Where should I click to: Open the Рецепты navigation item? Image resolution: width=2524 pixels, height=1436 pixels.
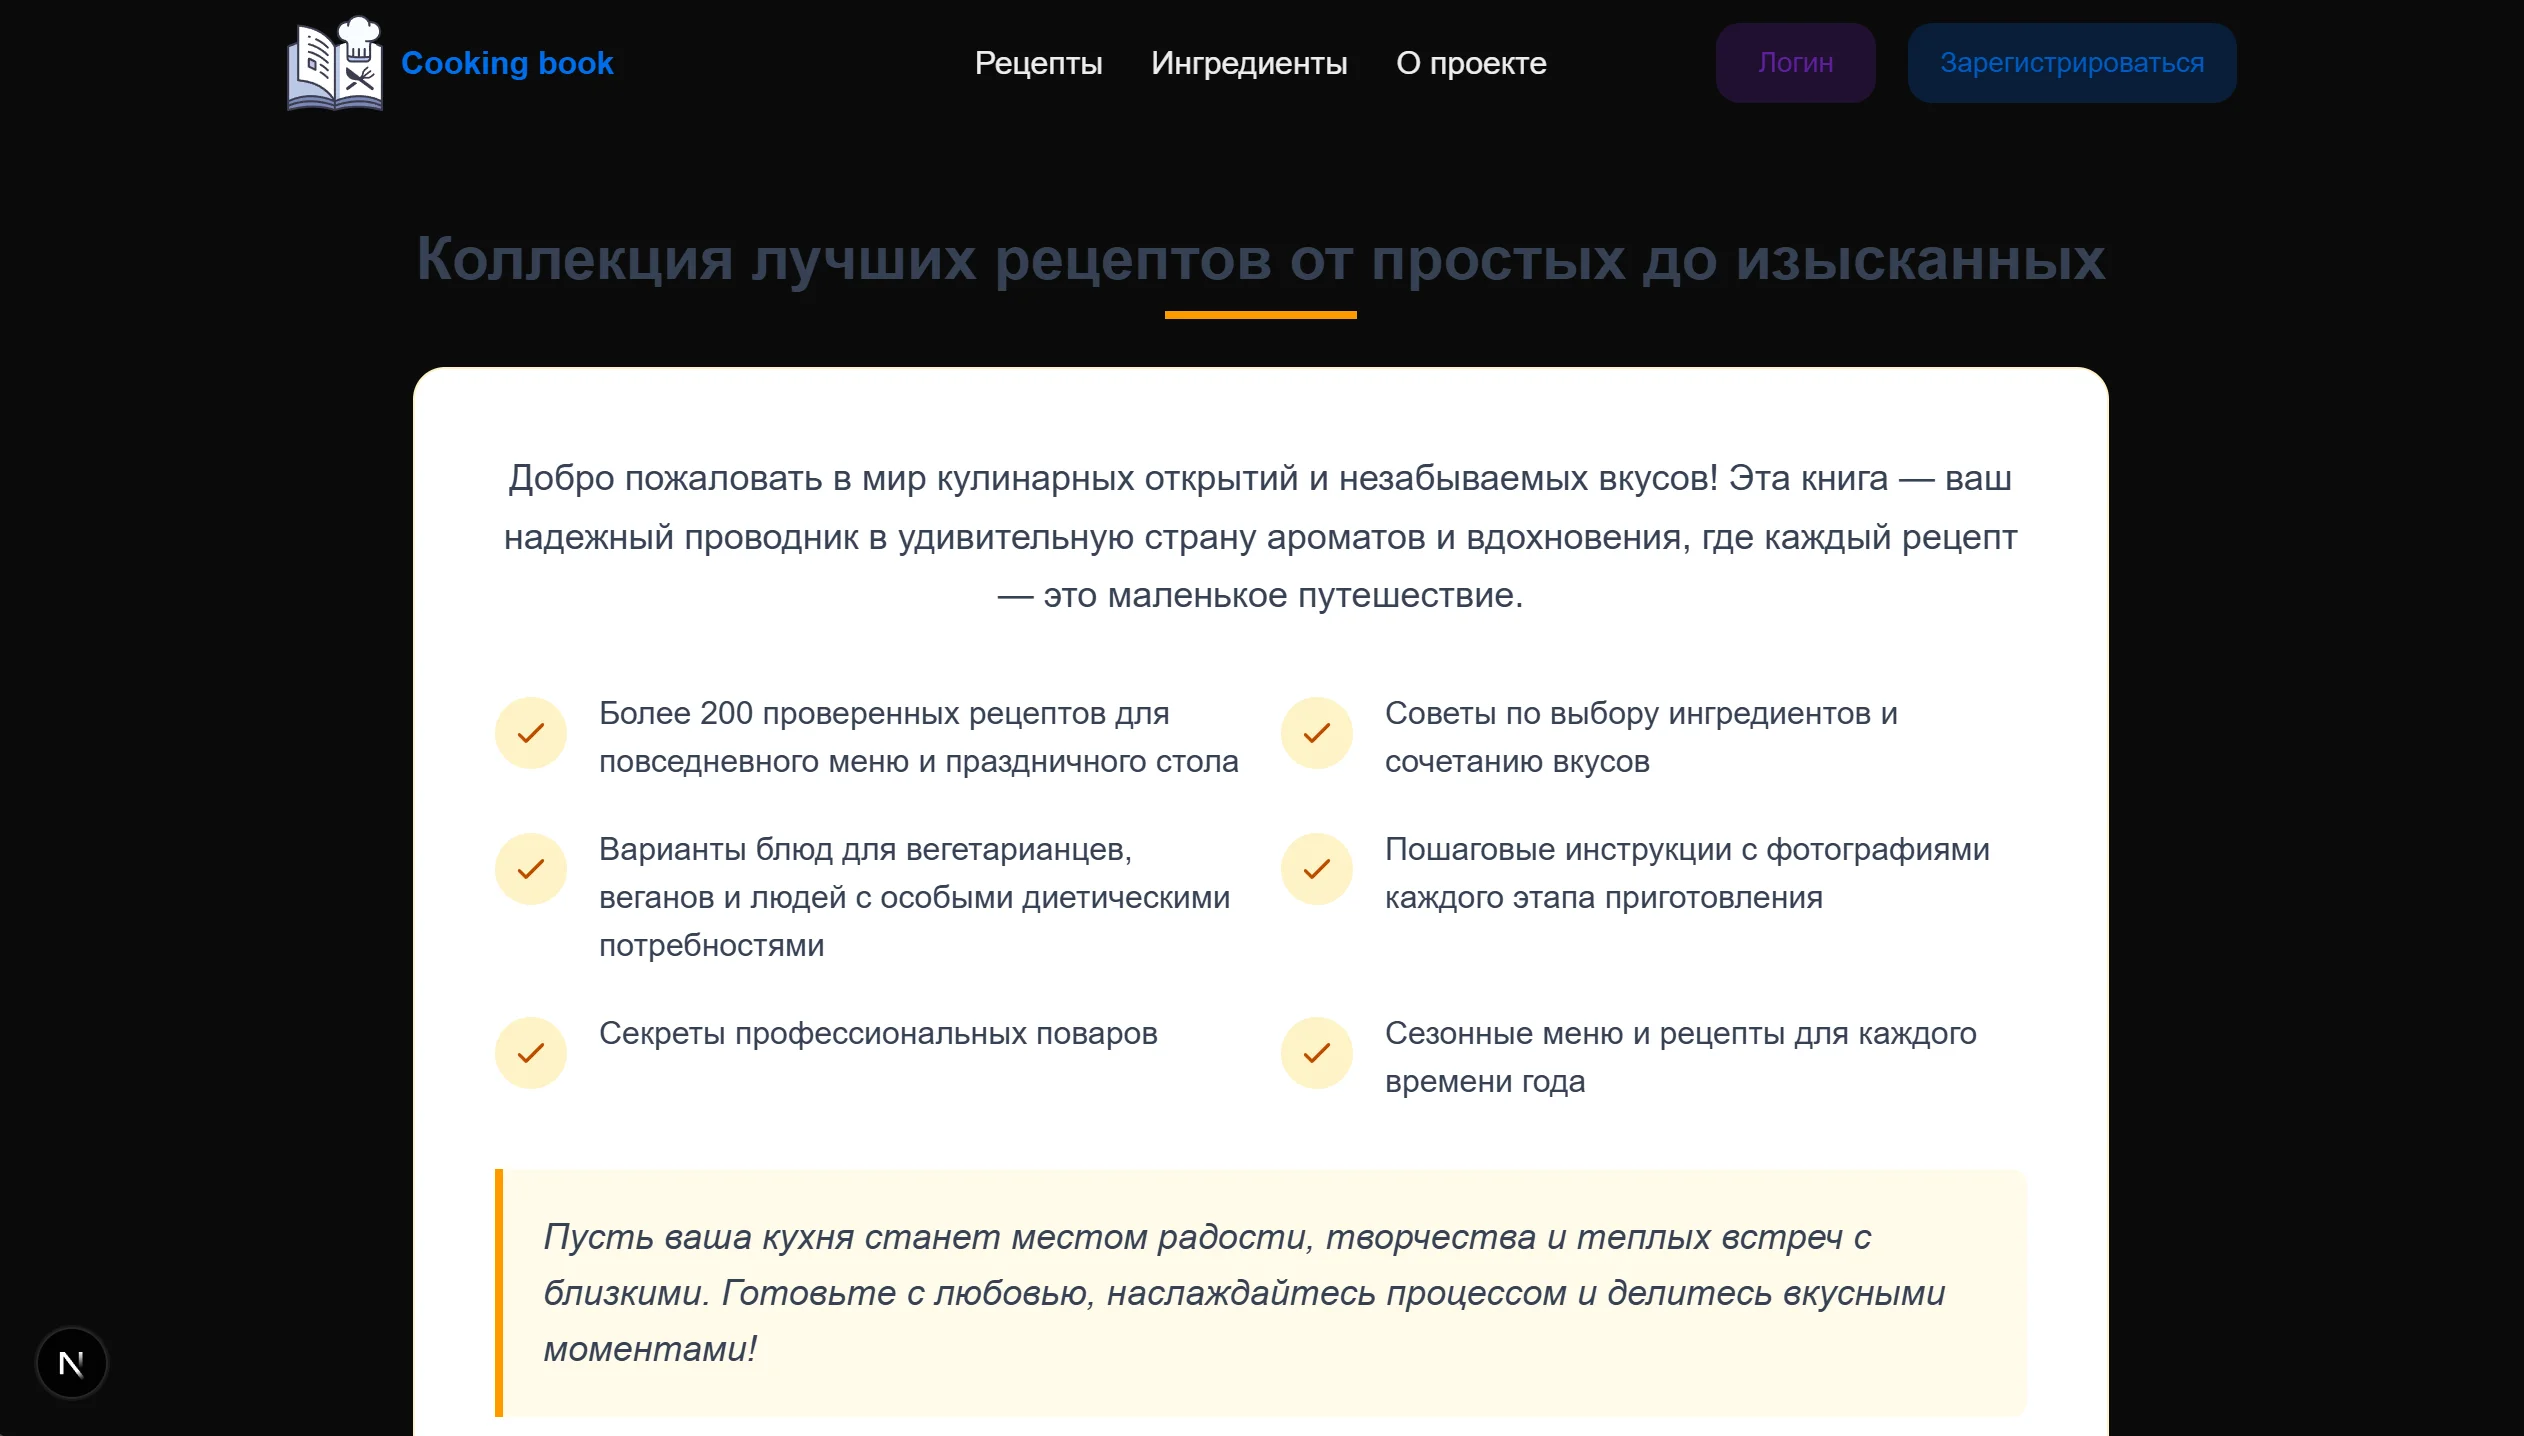coord(1038,63)
